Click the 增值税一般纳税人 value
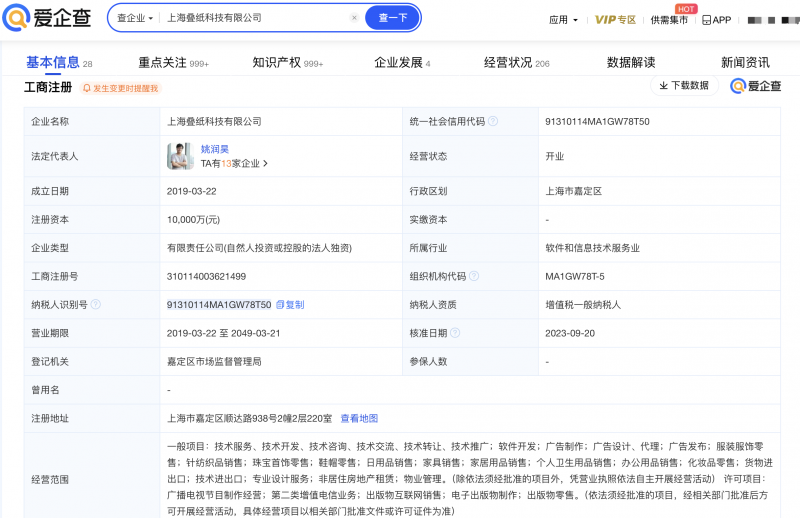Screen dimensions: 800x518 pyautogui.click(x=583, y=305)
